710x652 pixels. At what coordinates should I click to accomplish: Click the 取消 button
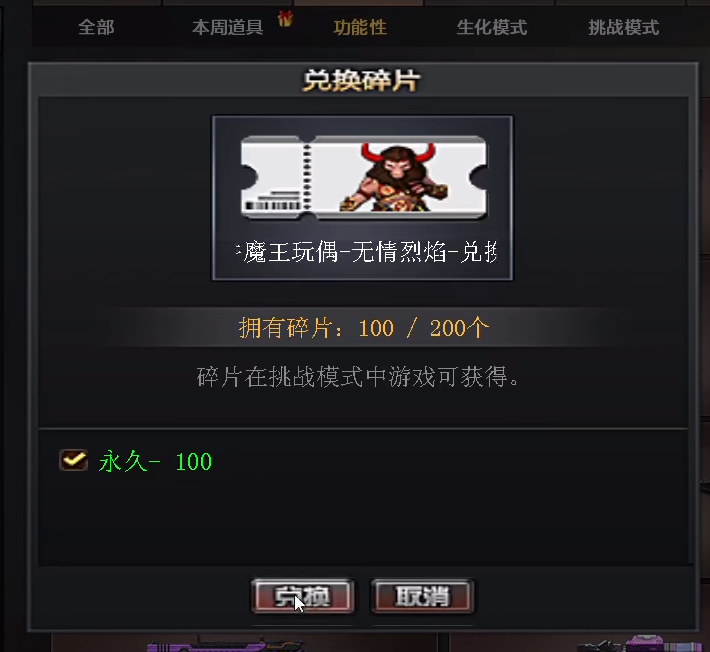tap(422, 596)
